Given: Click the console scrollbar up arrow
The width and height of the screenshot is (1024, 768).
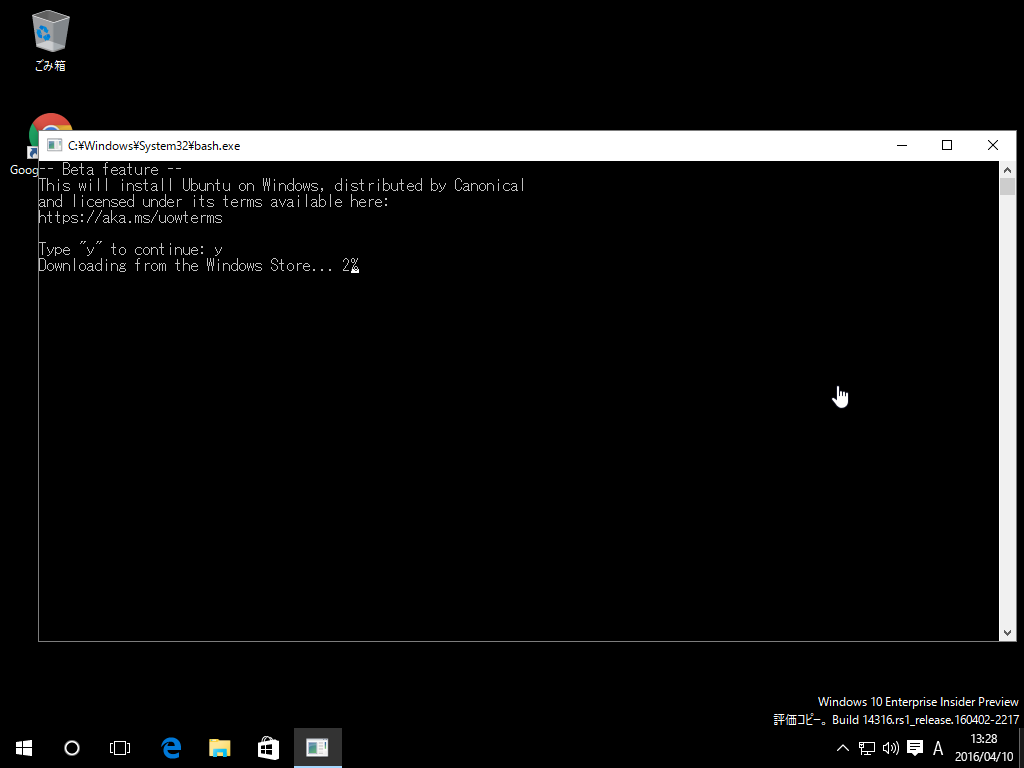Looking at the screenshot, I should pos(1007,170).
